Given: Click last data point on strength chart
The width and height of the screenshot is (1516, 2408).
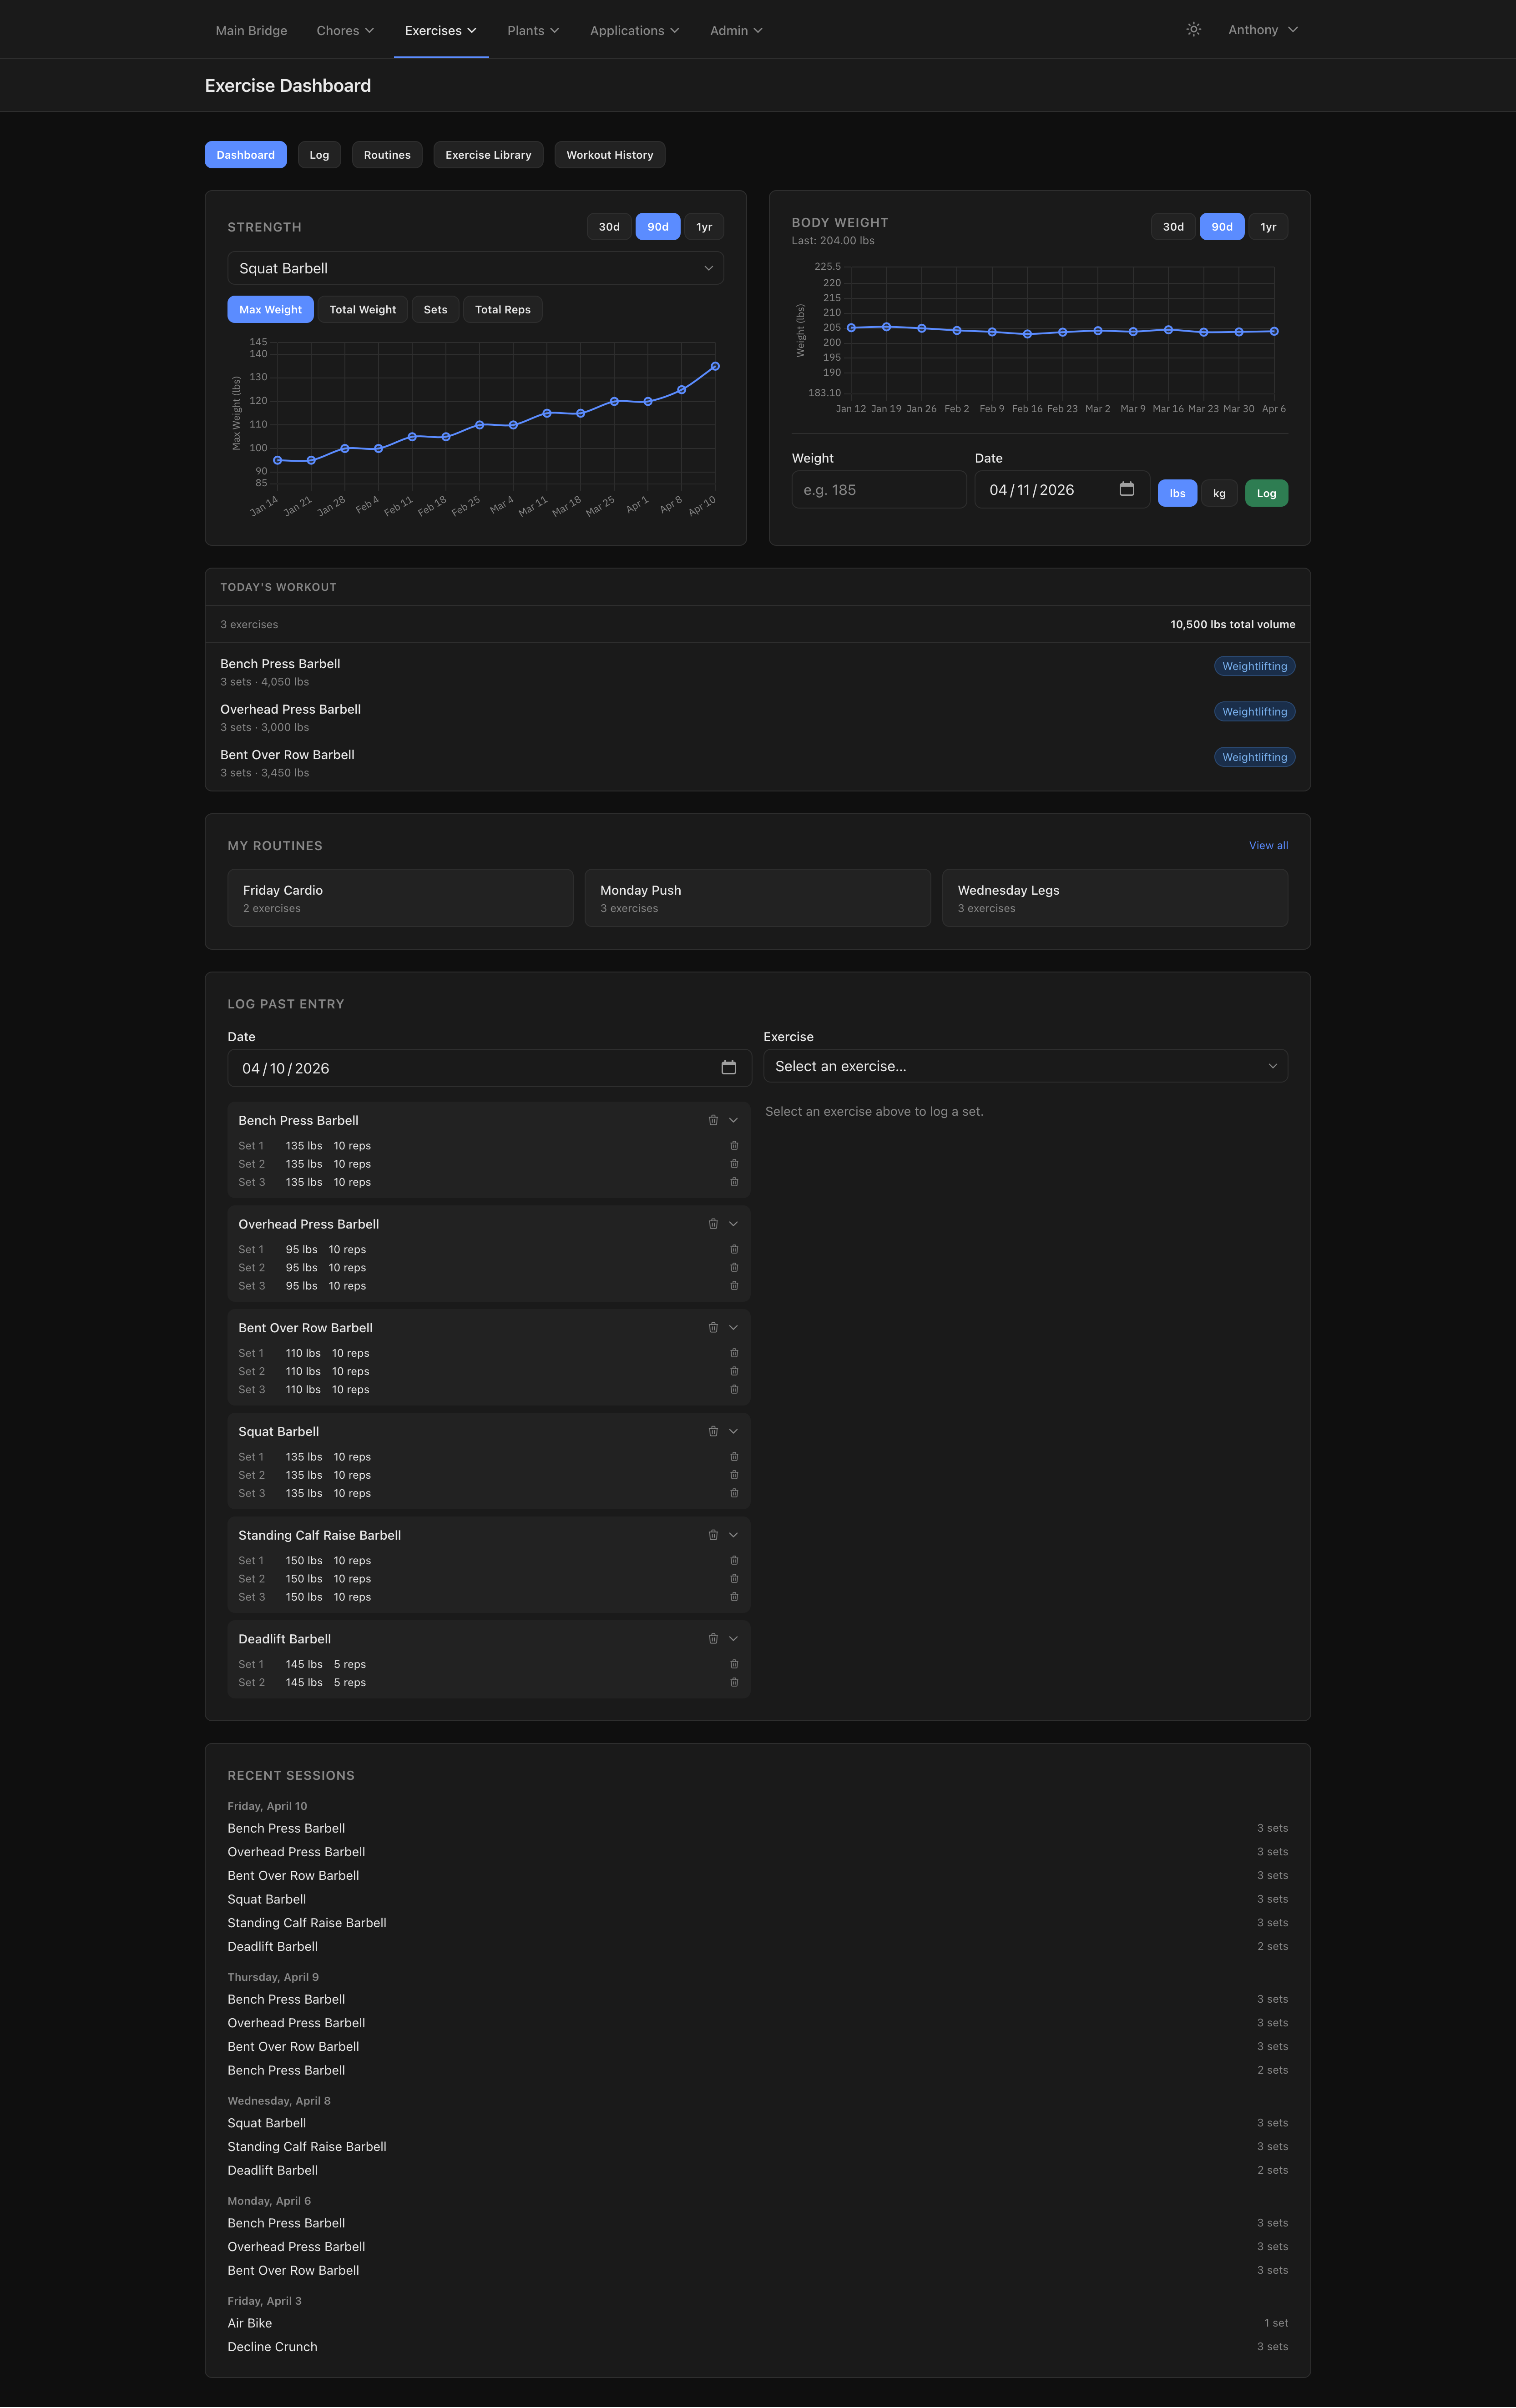Looking at the screenshot, I should pos(715,366).
